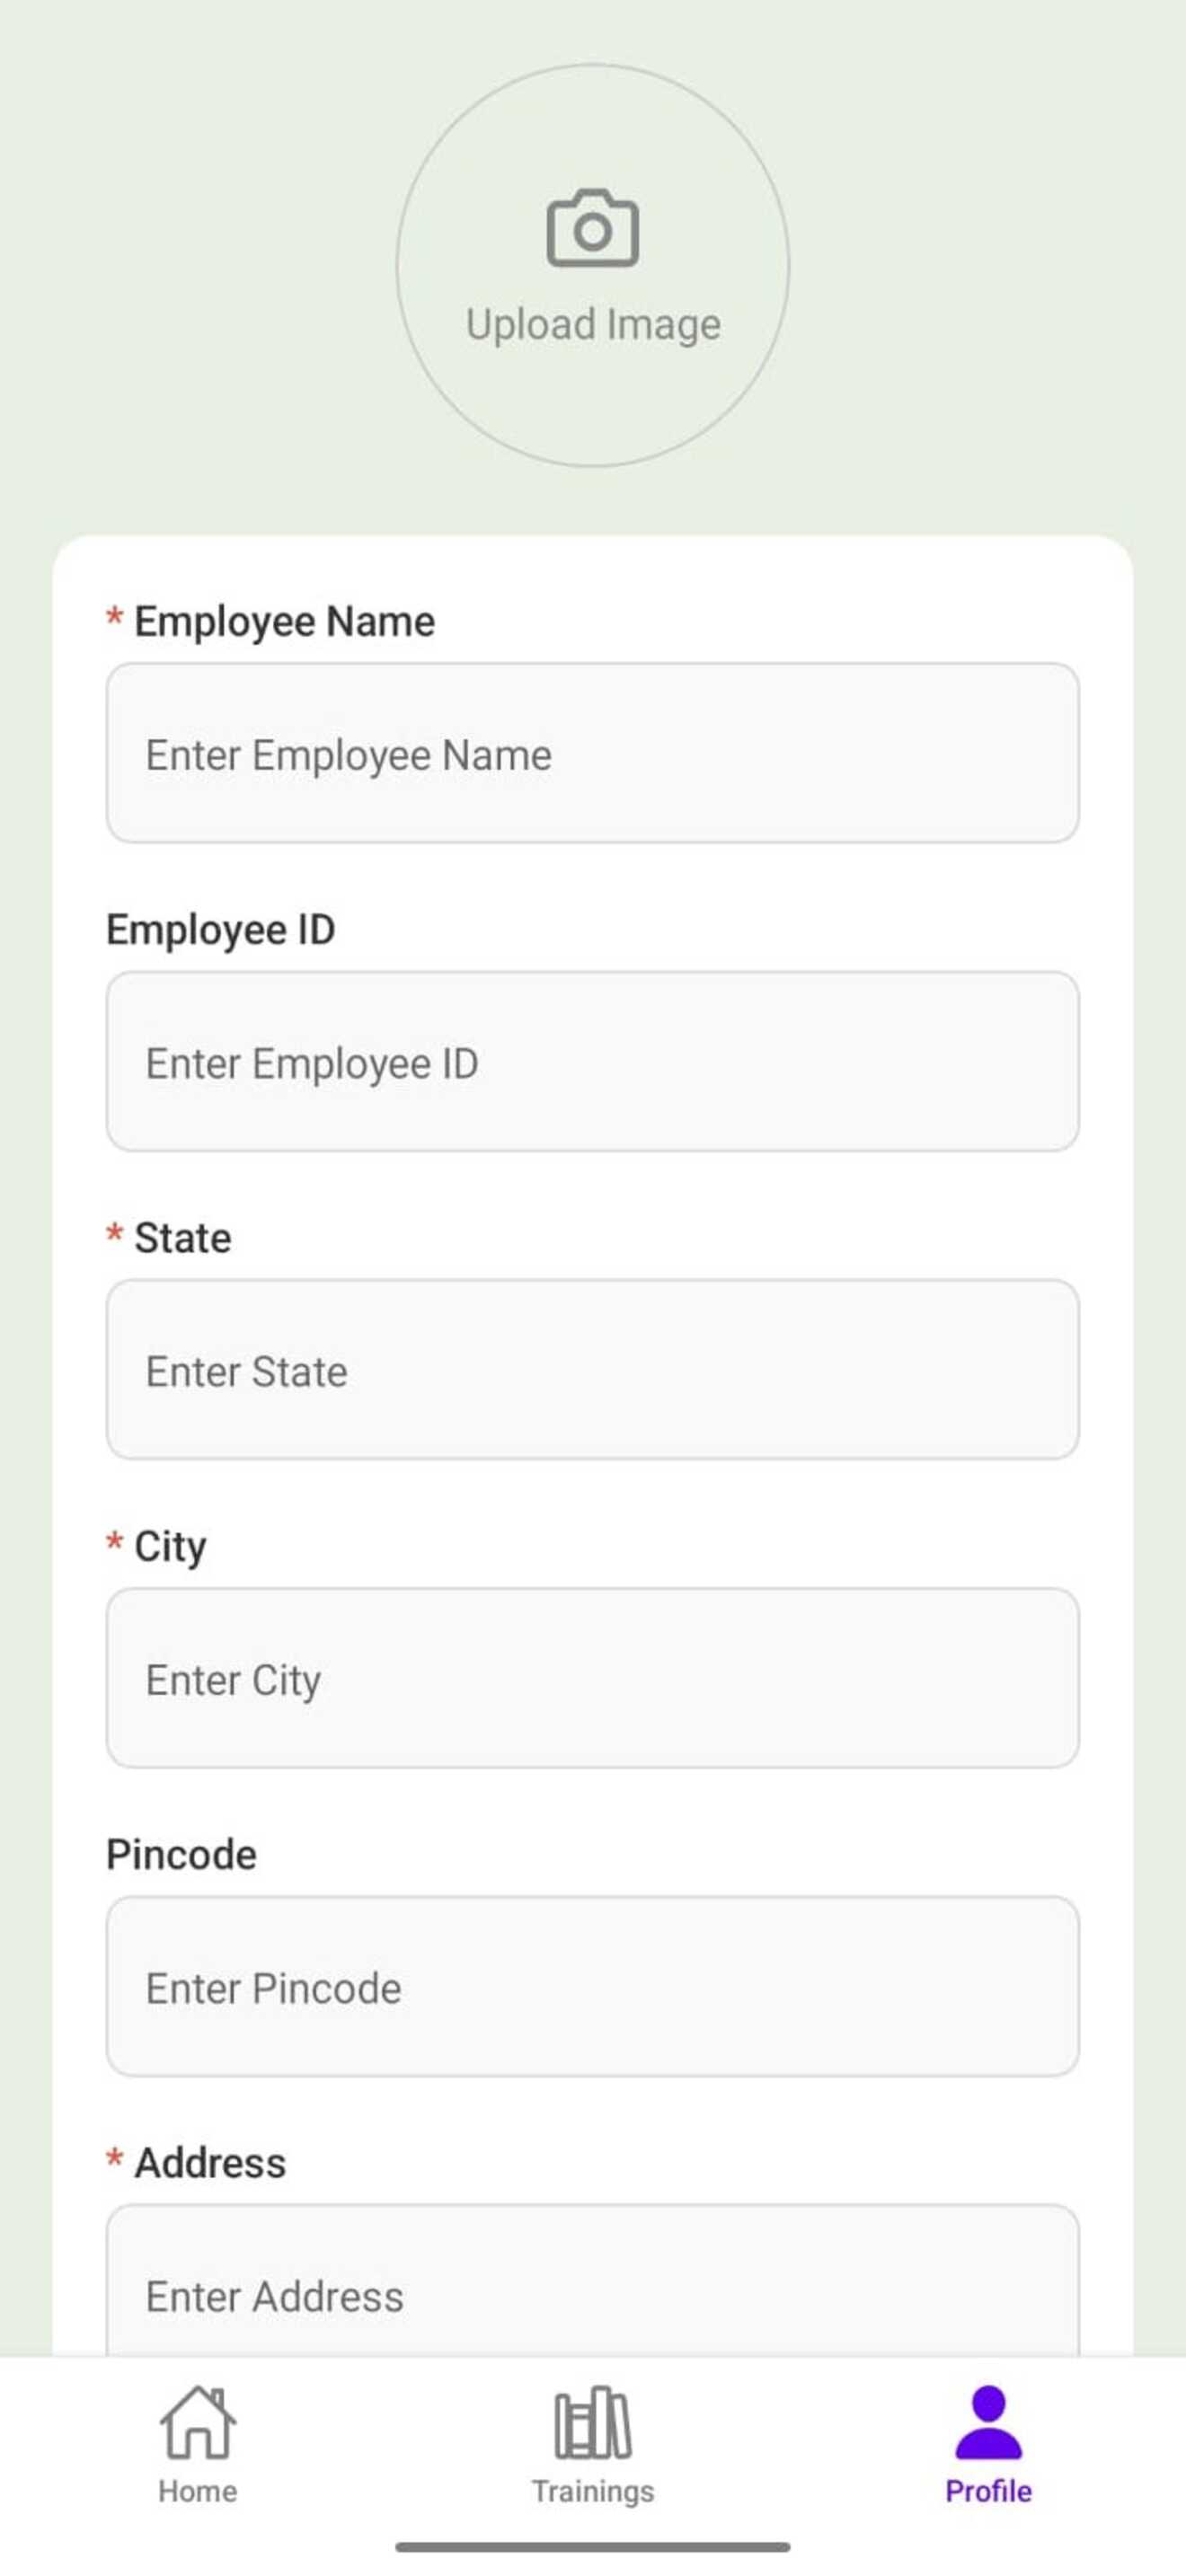Click the Employee Name label
Viewport: 1186px width, 2576px height.
tap(284, 622)
